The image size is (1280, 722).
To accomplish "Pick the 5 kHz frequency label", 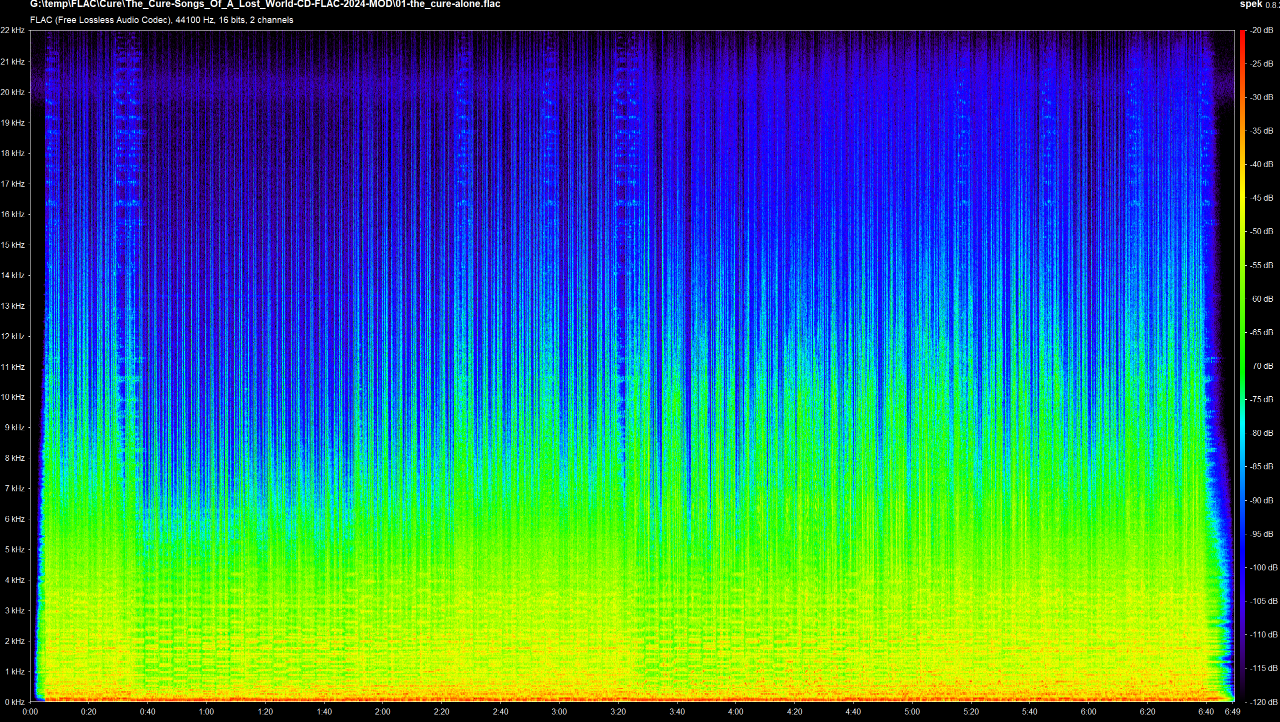I will pyautogui.click(x=15, y=549).
